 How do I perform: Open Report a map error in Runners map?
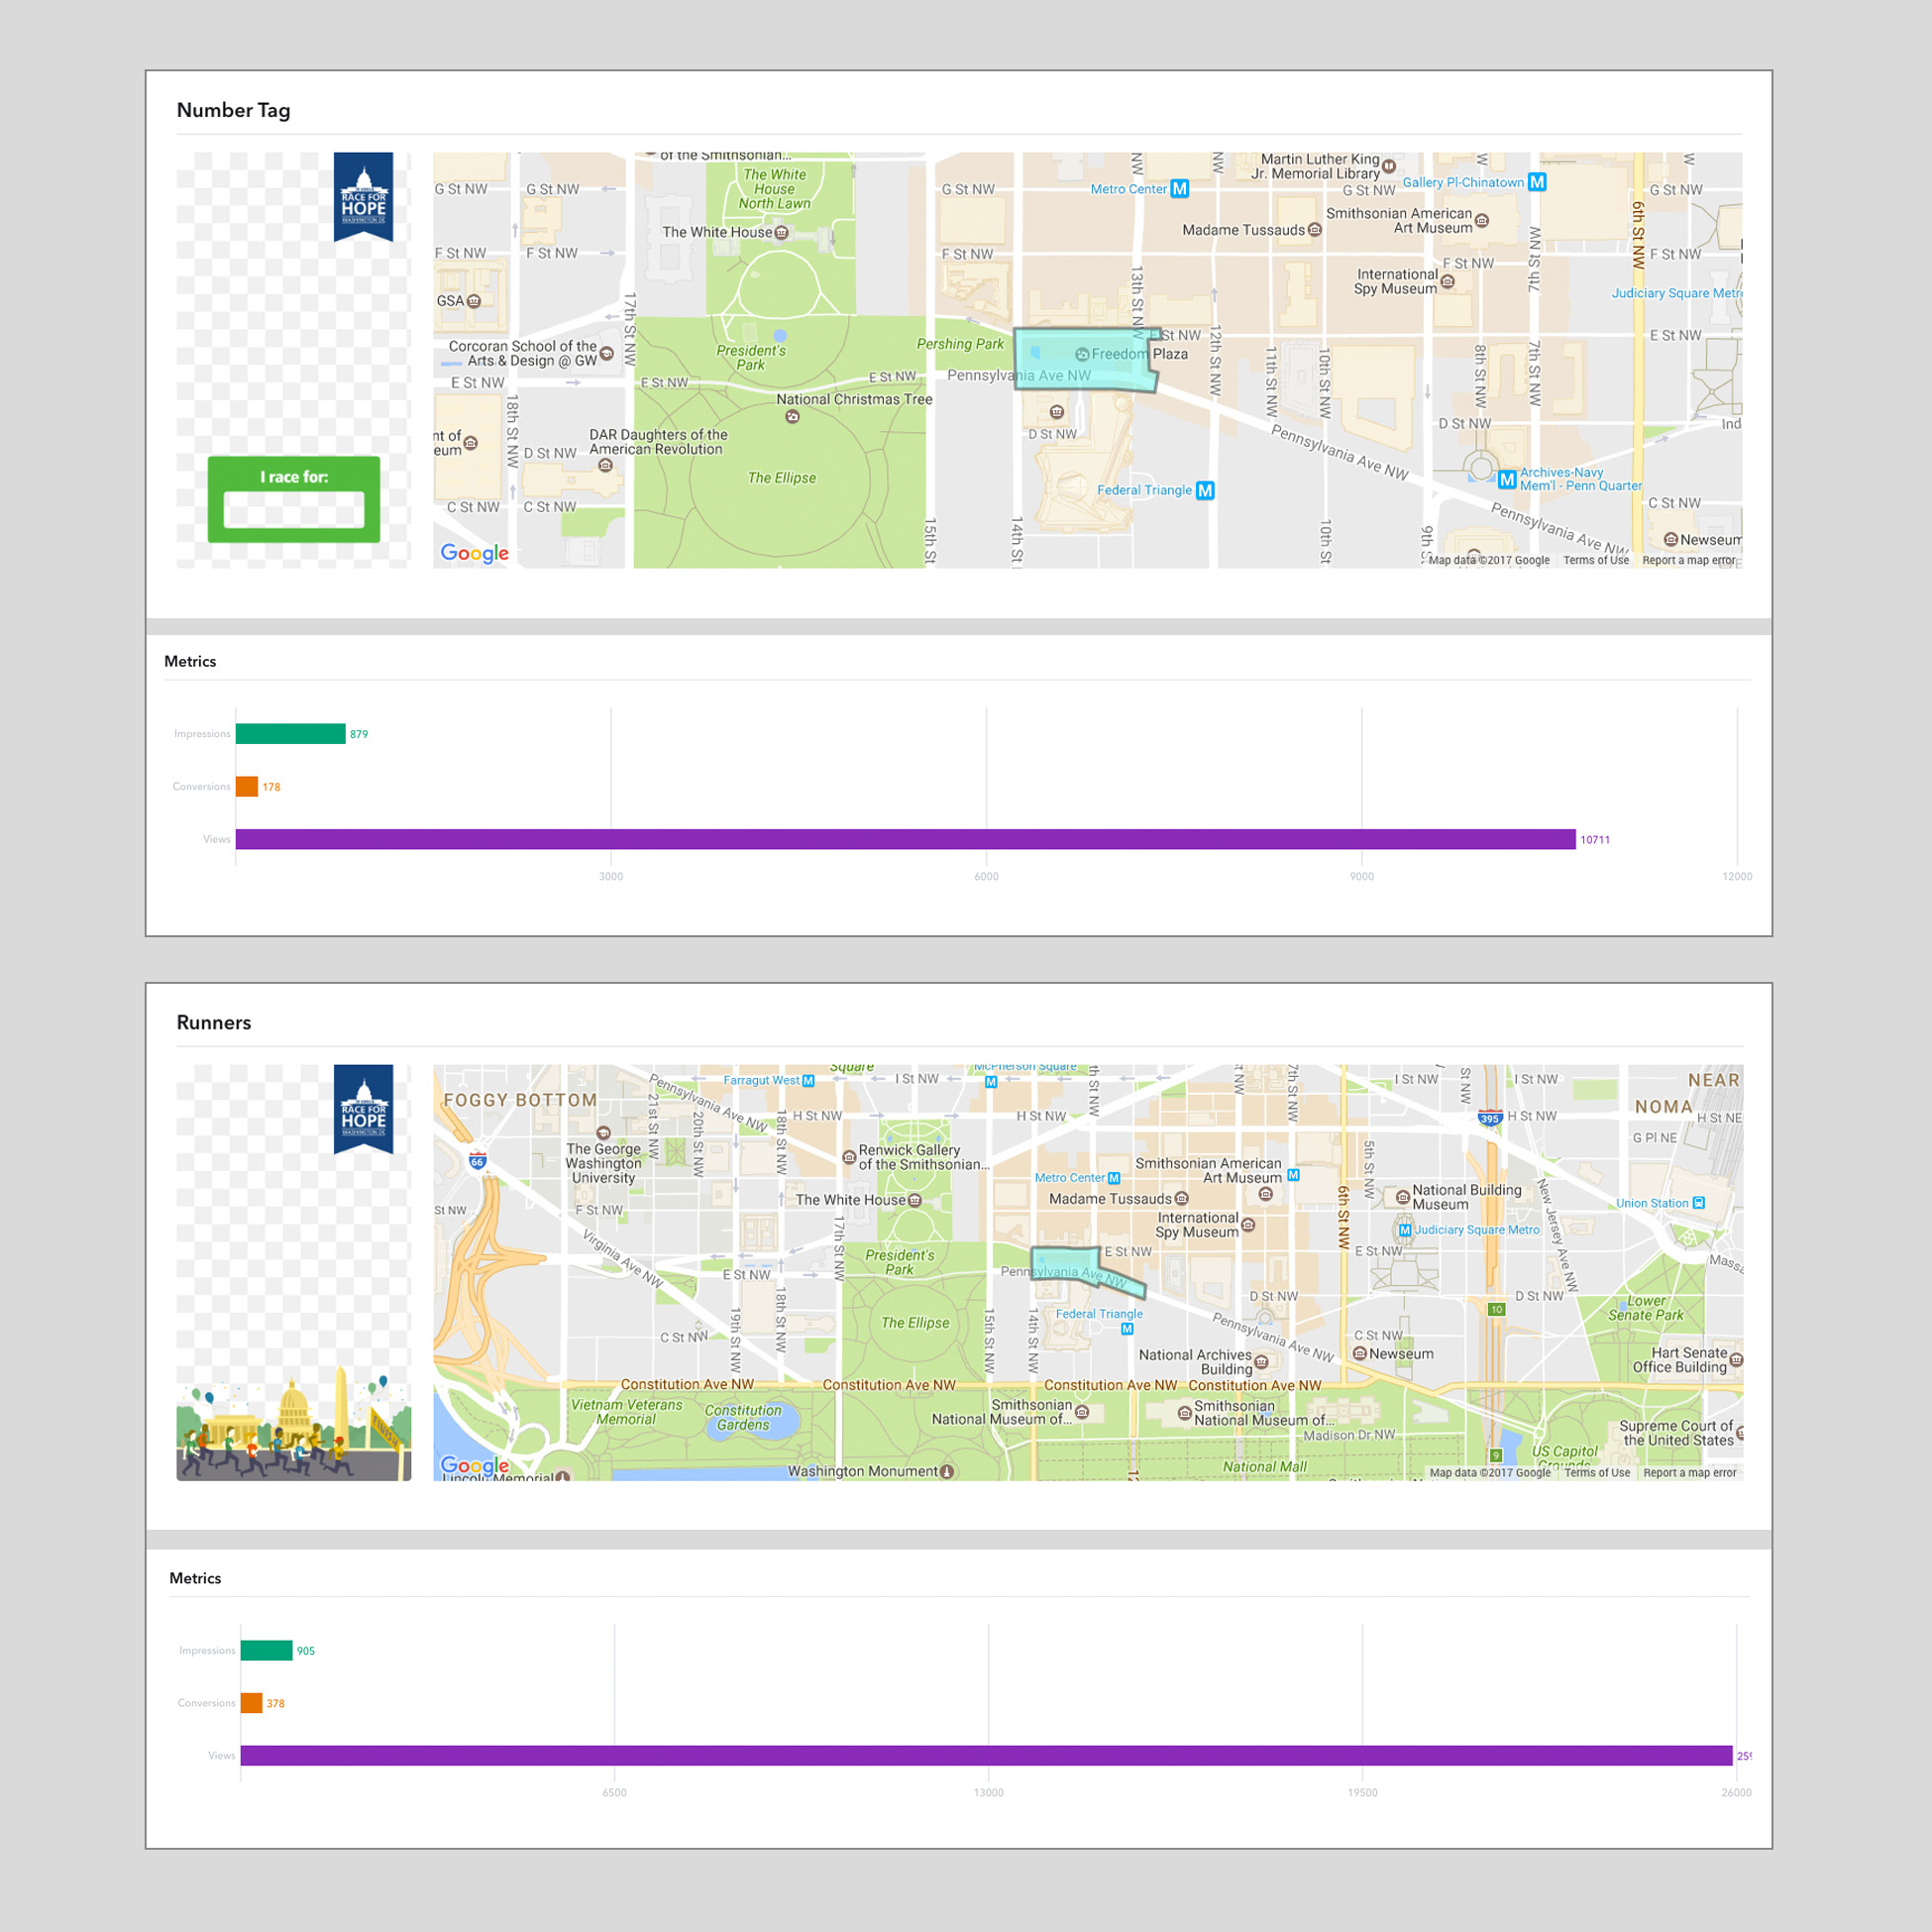tap(1690, 1472)
